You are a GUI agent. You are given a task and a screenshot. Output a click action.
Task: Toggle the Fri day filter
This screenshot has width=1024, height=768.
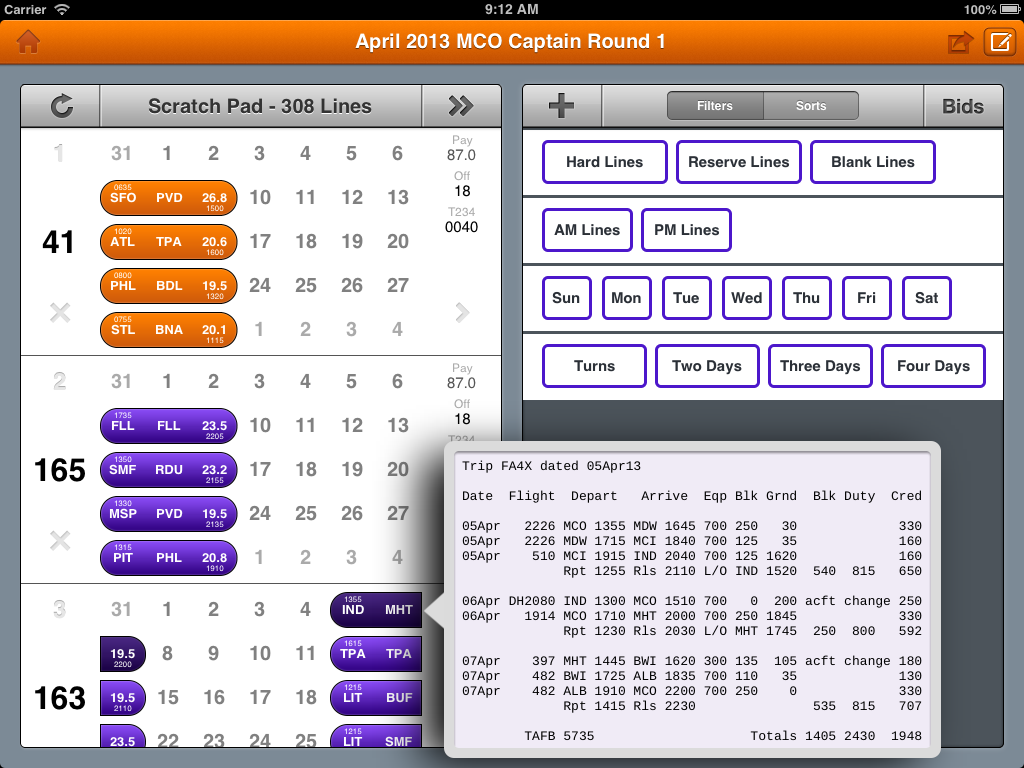[x=867, y=298]
